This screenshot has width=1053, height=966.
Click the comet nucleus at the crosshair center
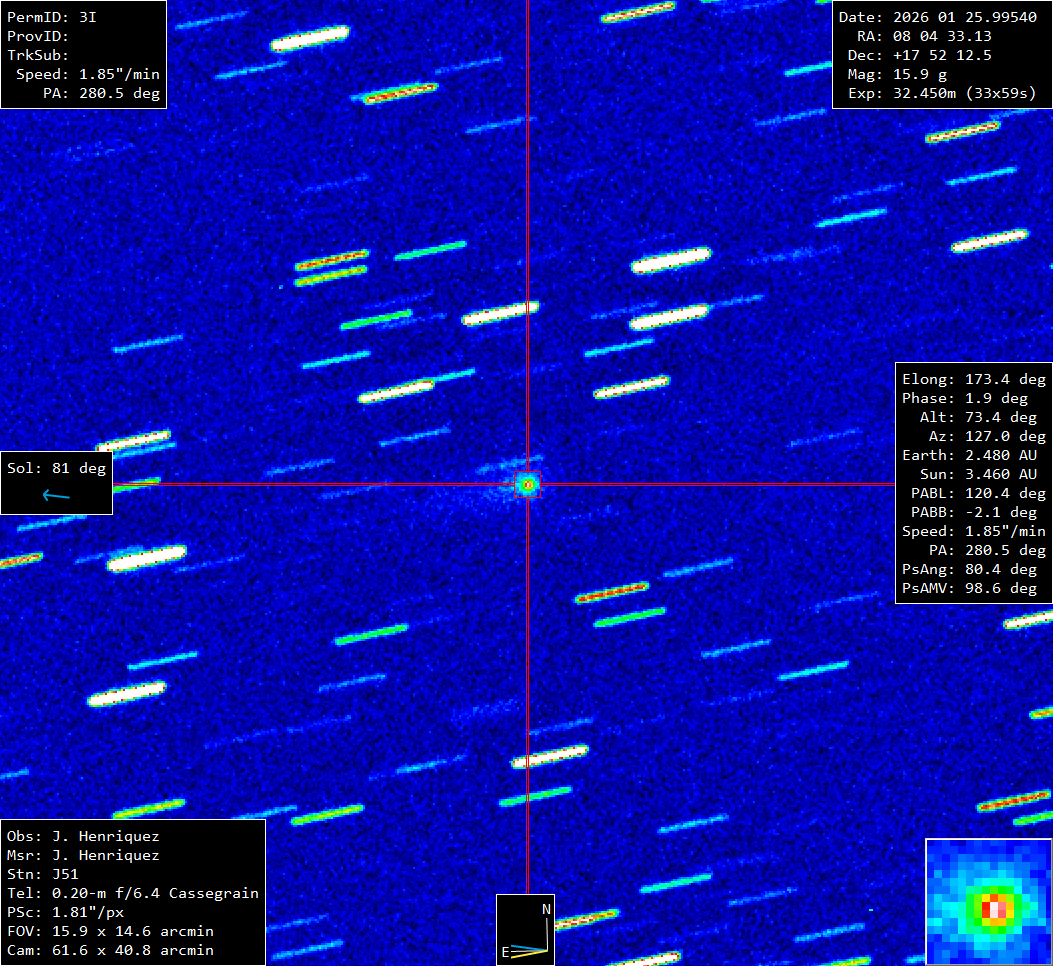527,485
